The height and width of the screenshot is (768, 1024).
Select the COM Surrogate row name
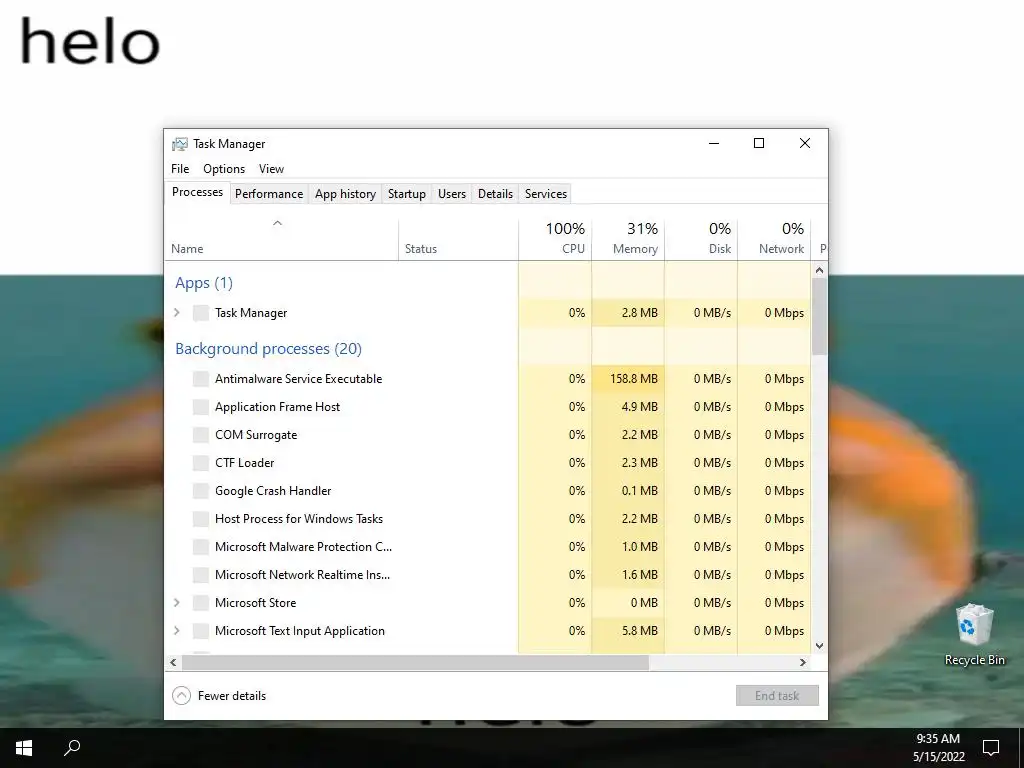[256, 435]
